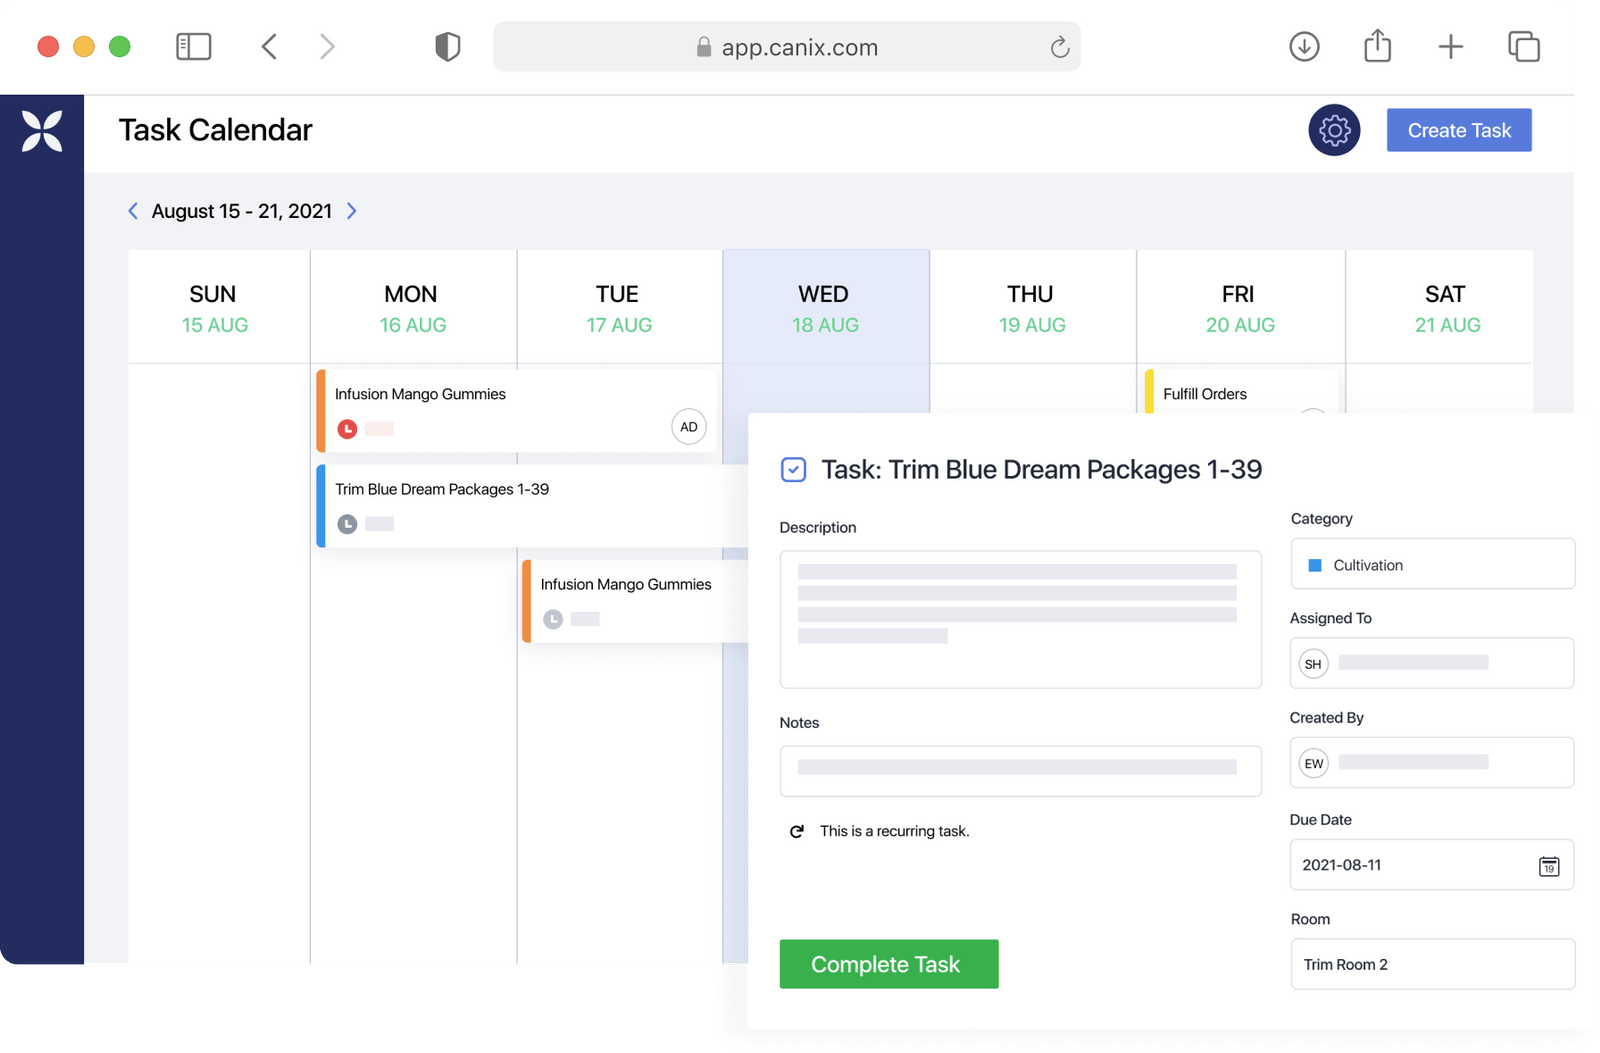Screen dimensions: 1600x1053
Task: Check the task checkbox beside Trim Blue Dream Packages
Action: click(793, 469)
